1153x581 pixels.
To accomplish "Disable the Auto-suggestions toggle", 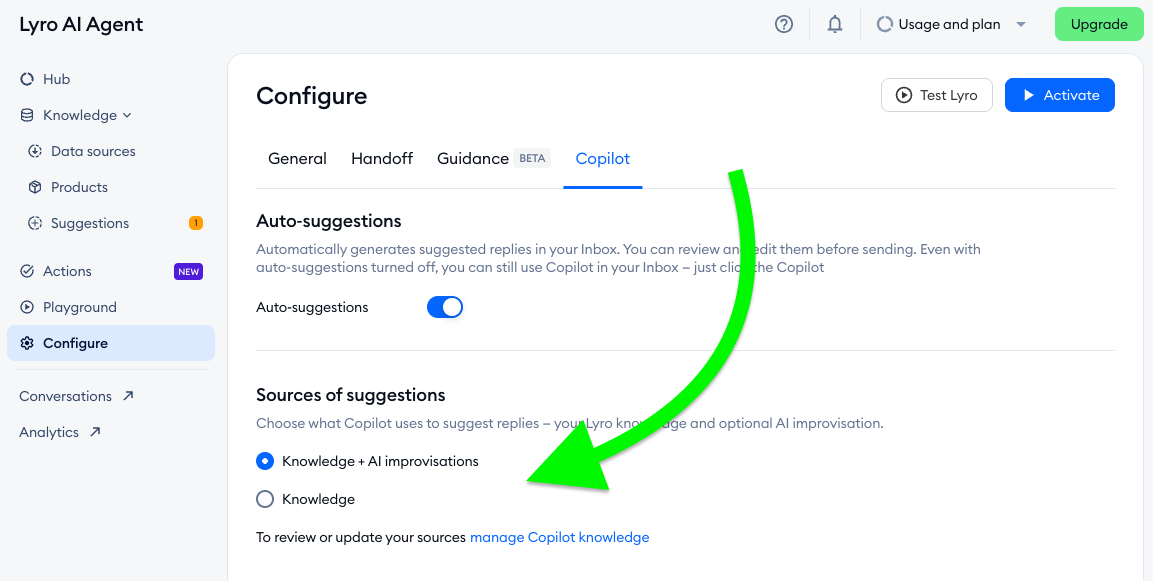I will coord(445,307).
